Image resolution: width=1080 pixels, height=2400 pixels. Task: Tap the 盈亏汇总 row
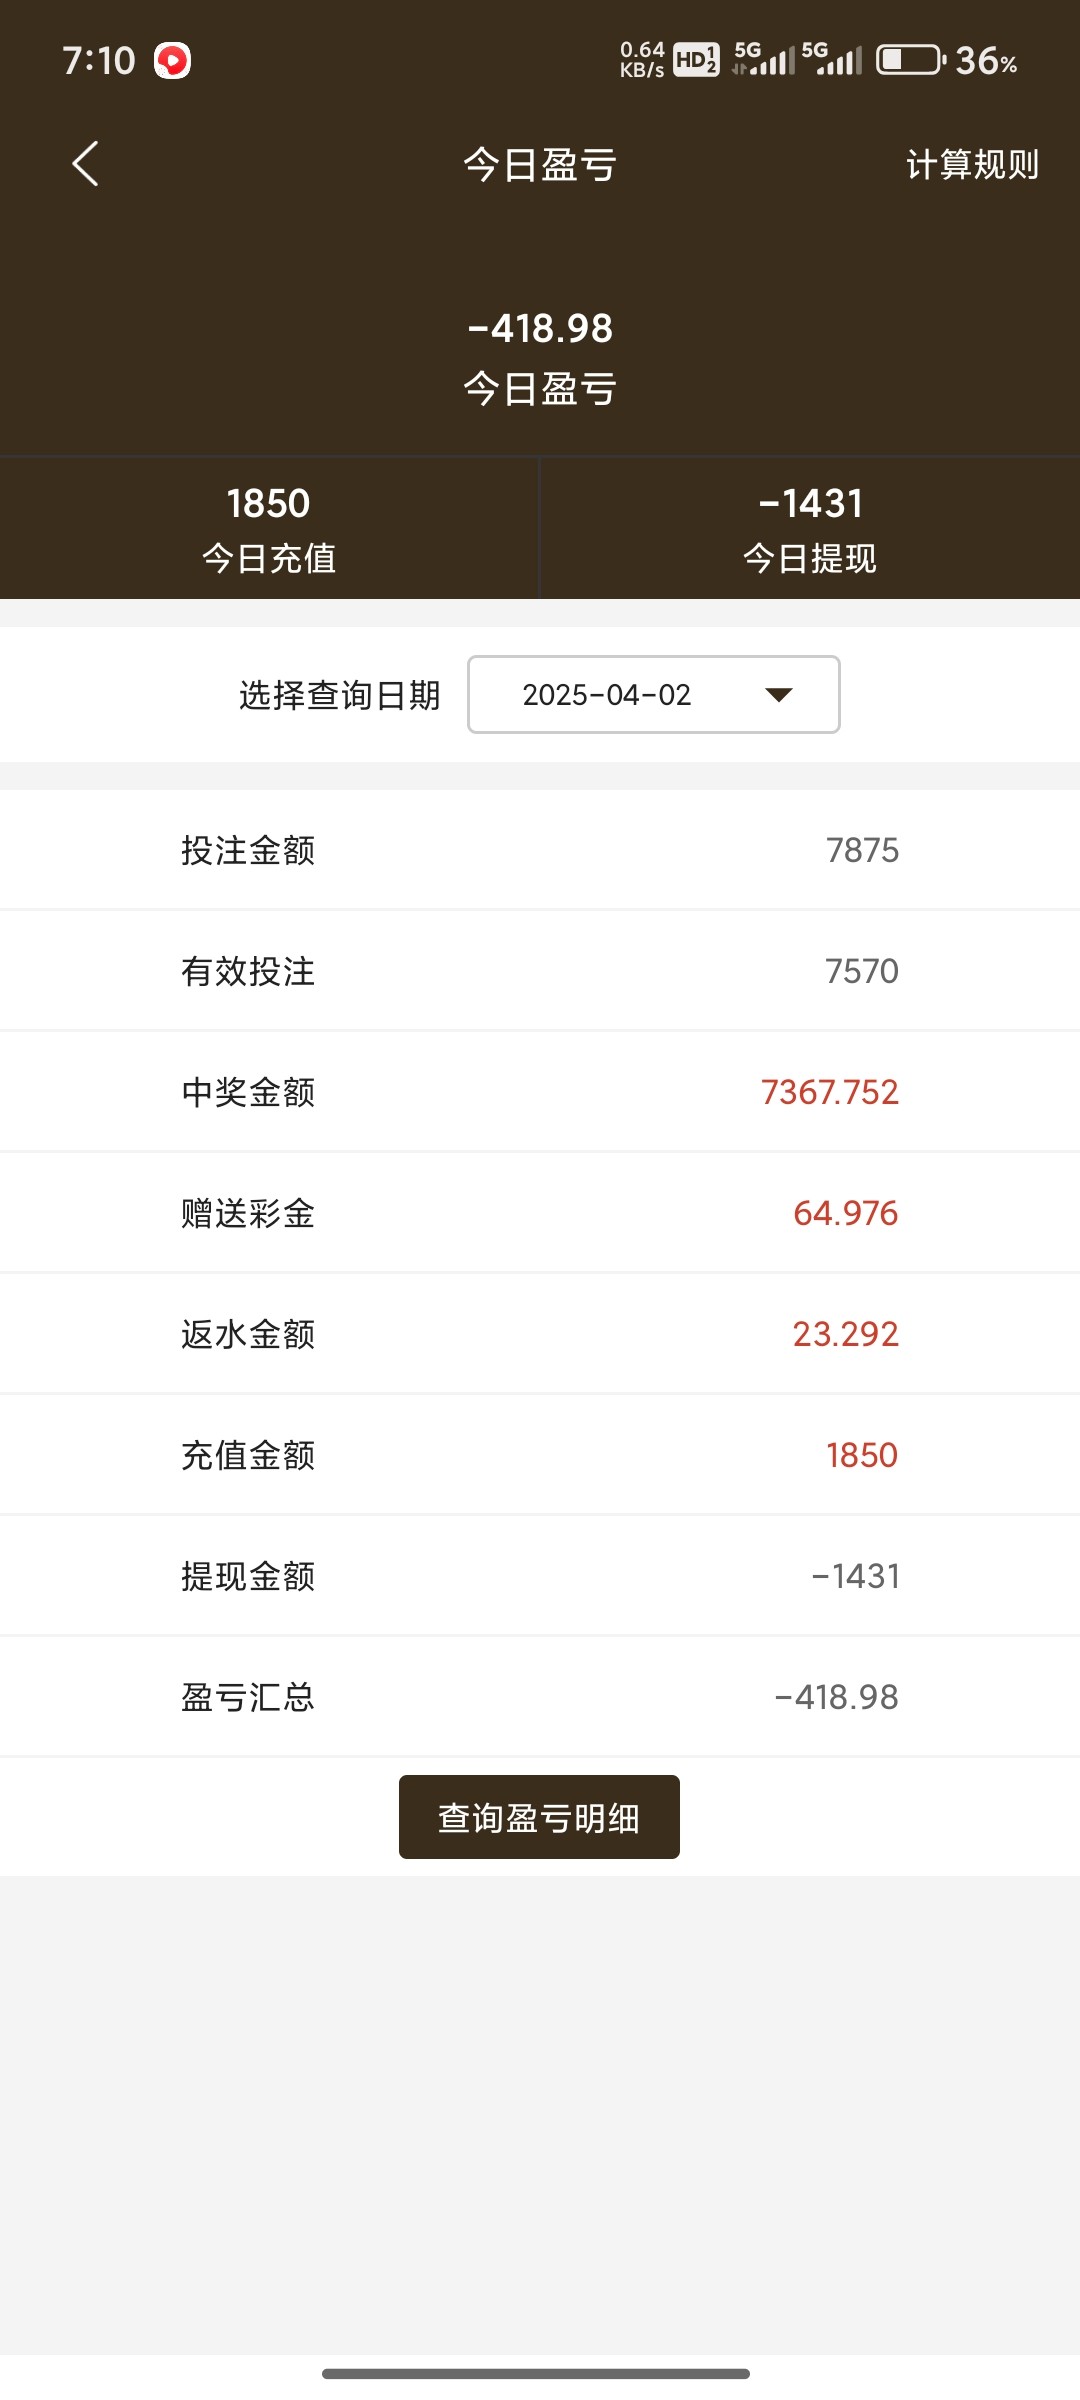(540, 1697)
